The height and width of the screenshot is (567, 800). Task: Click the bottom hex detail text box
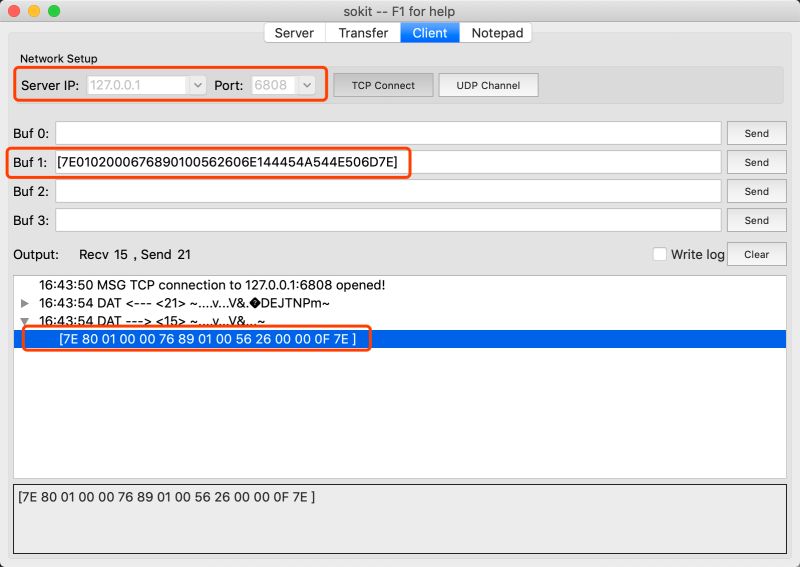pyautogui.click(x=399, y=519)
